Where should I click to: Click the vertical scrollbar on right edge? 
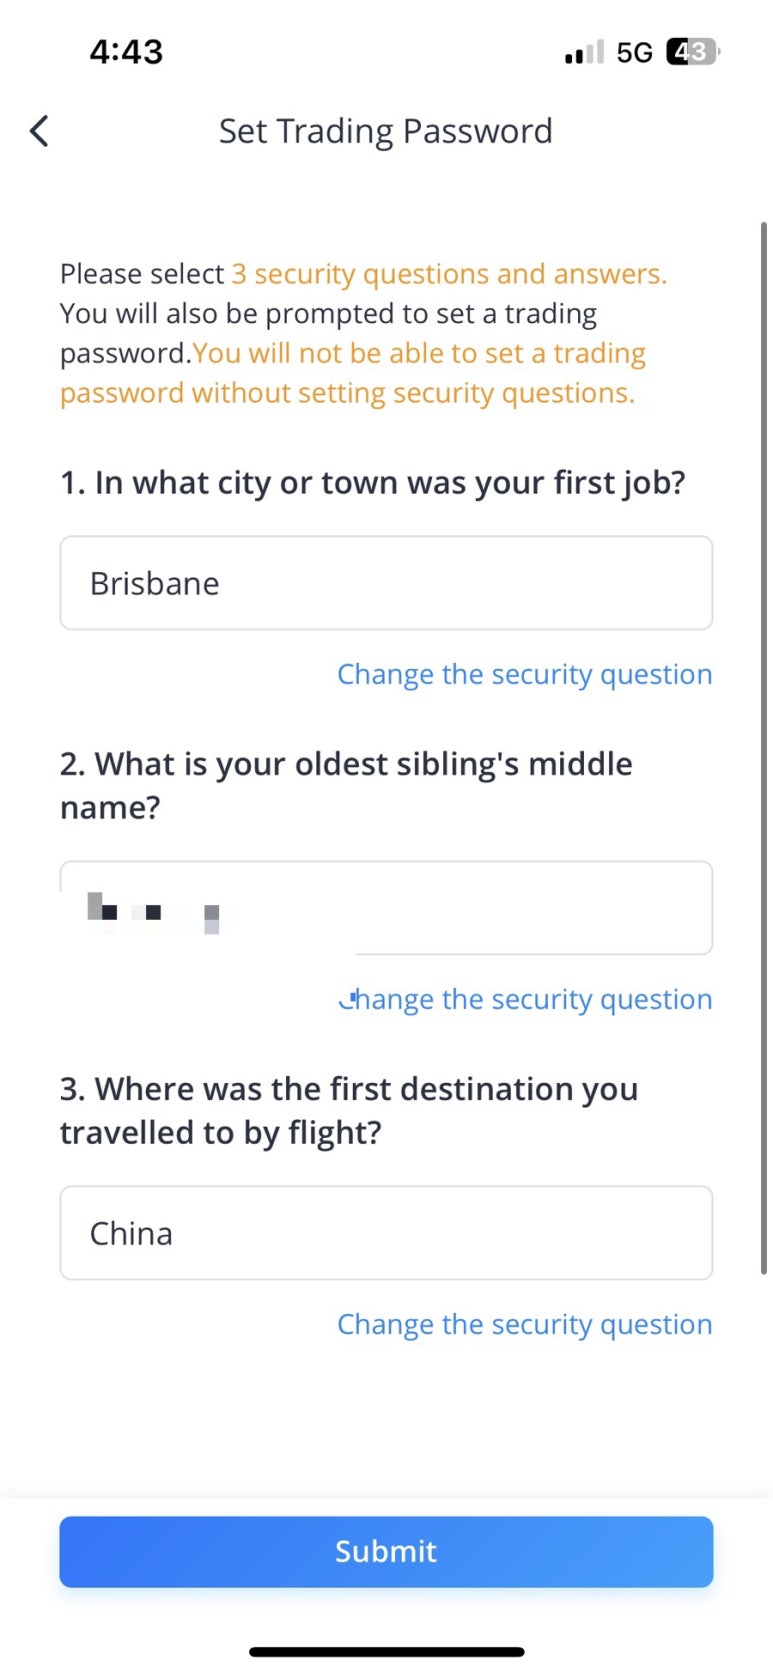(764, 748)
